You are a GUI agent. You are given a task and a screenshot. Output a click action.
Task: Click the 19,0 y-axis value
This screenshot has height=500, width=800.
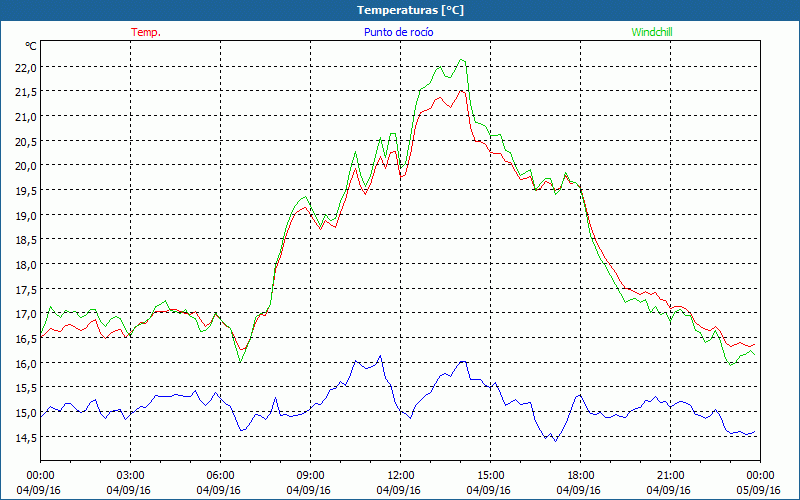(x=26, y=215)
